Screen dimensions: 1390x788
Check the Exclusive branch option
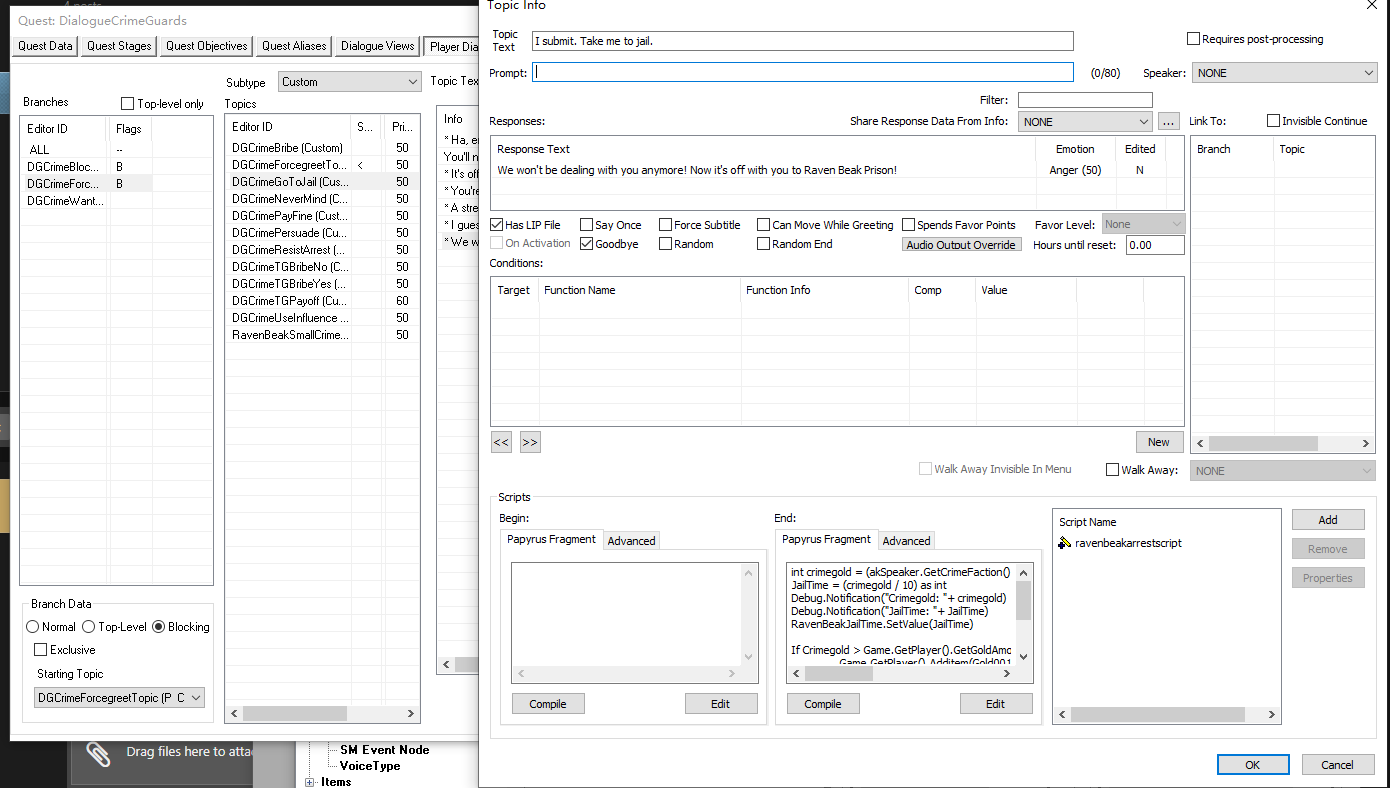tap(40, 650)
